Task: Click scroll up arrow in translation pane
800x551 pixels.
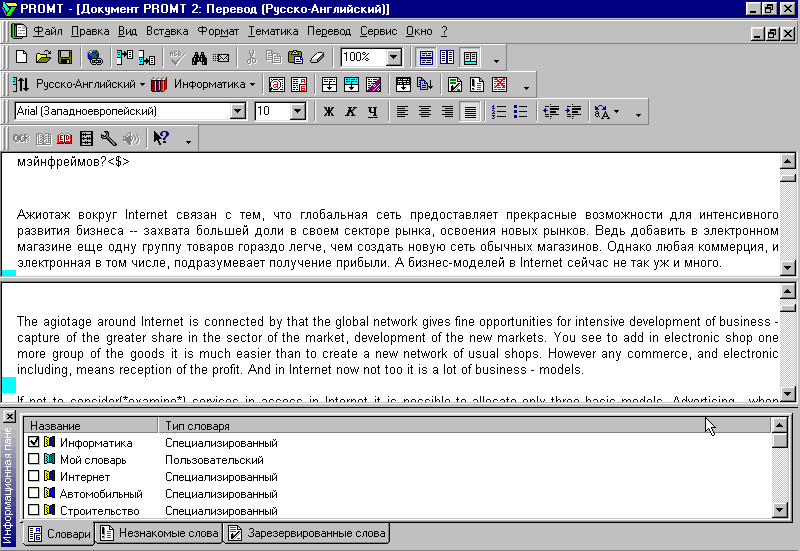Action: pyautogui.click(x=788, y=291)
